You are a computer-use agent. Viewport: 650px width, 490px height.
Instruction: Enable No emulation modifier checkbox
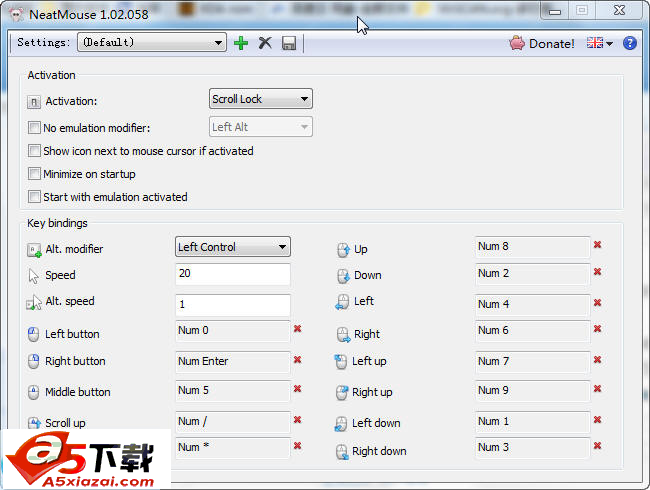pos(34,128)
